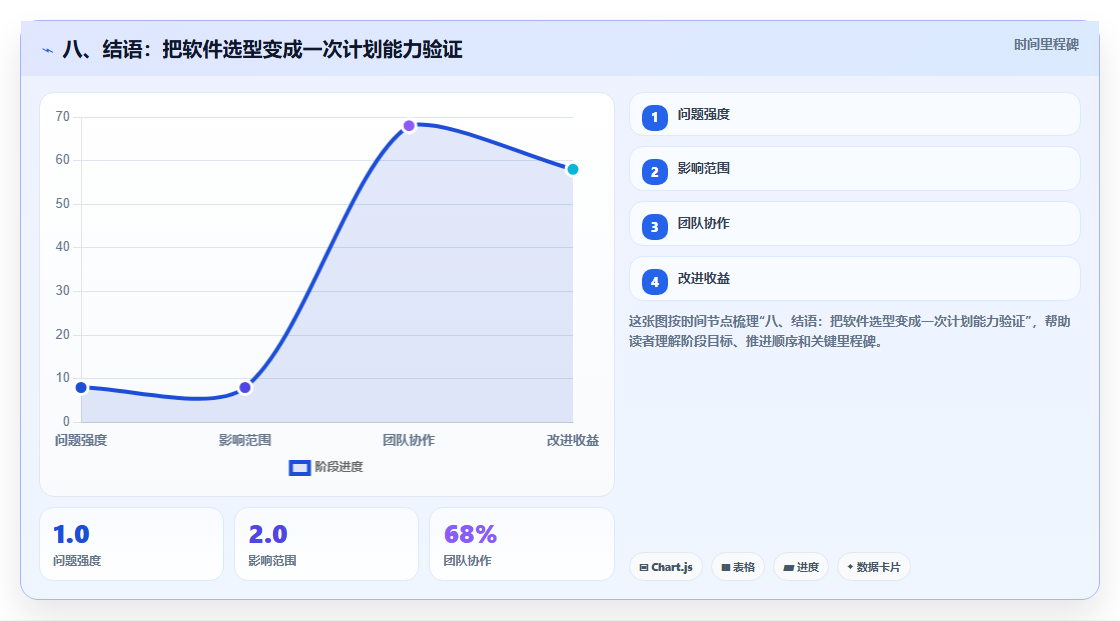Click numbered badge 4 for 改进收益
1120x621 pixels.
pos(654,282)
